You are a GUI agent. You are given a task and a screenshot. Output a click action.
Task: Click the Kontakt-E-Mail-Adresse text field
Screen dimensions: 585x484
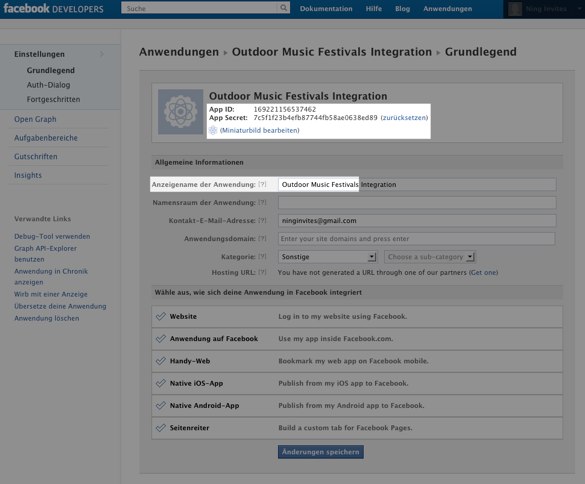pyautogui.click(x=417, y=221)
